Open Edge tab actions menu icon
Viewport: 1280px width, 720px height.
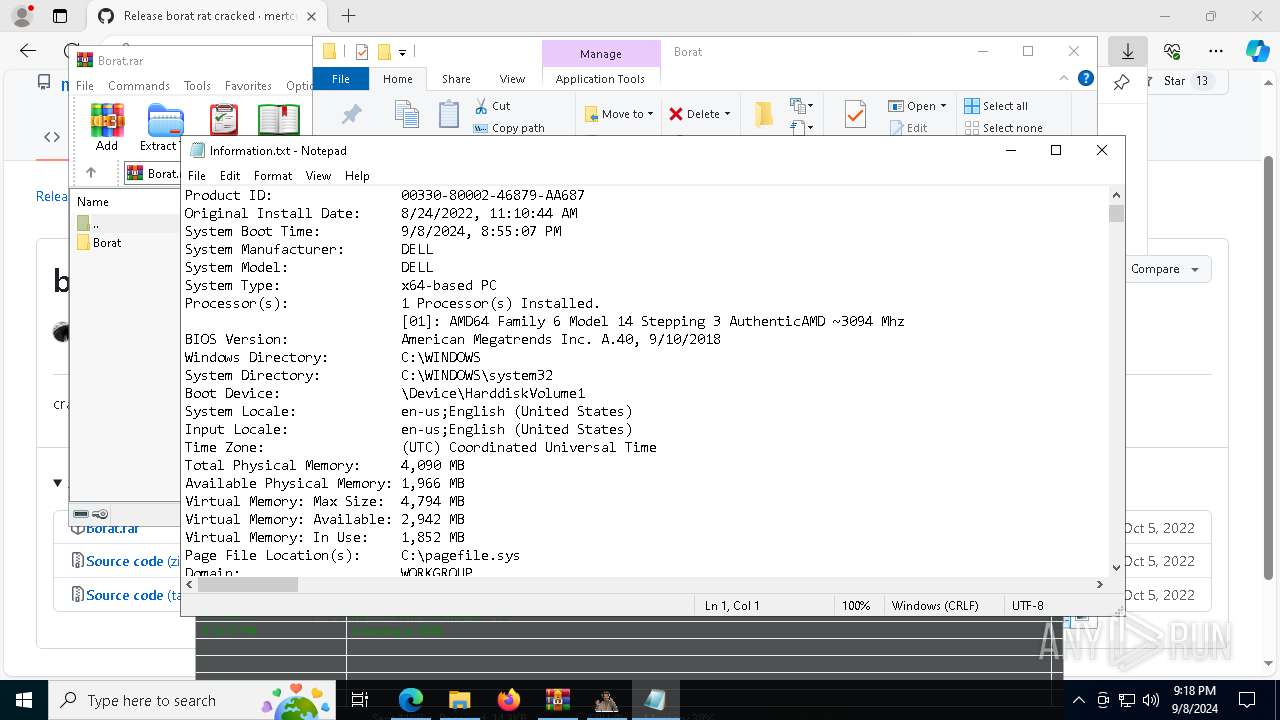(60, 16)
